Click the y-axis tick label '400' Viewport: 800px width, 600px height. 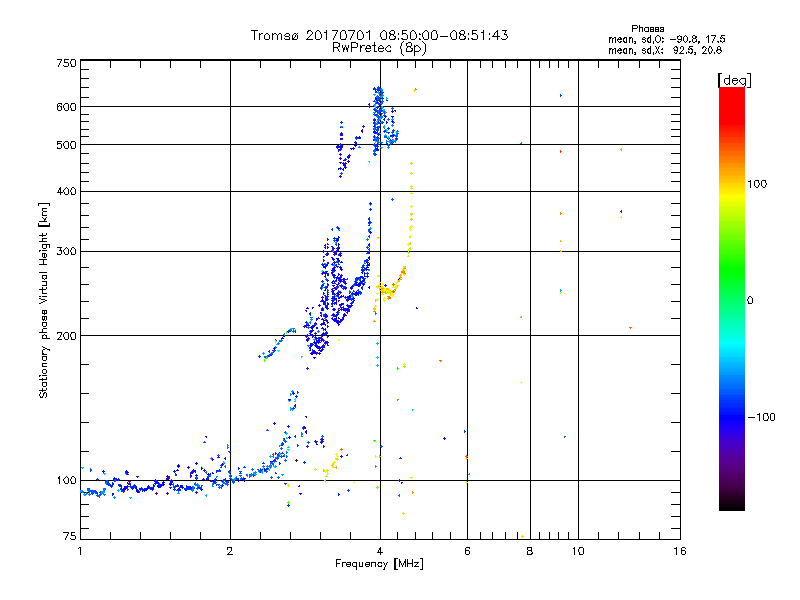(x=66, y=191)
